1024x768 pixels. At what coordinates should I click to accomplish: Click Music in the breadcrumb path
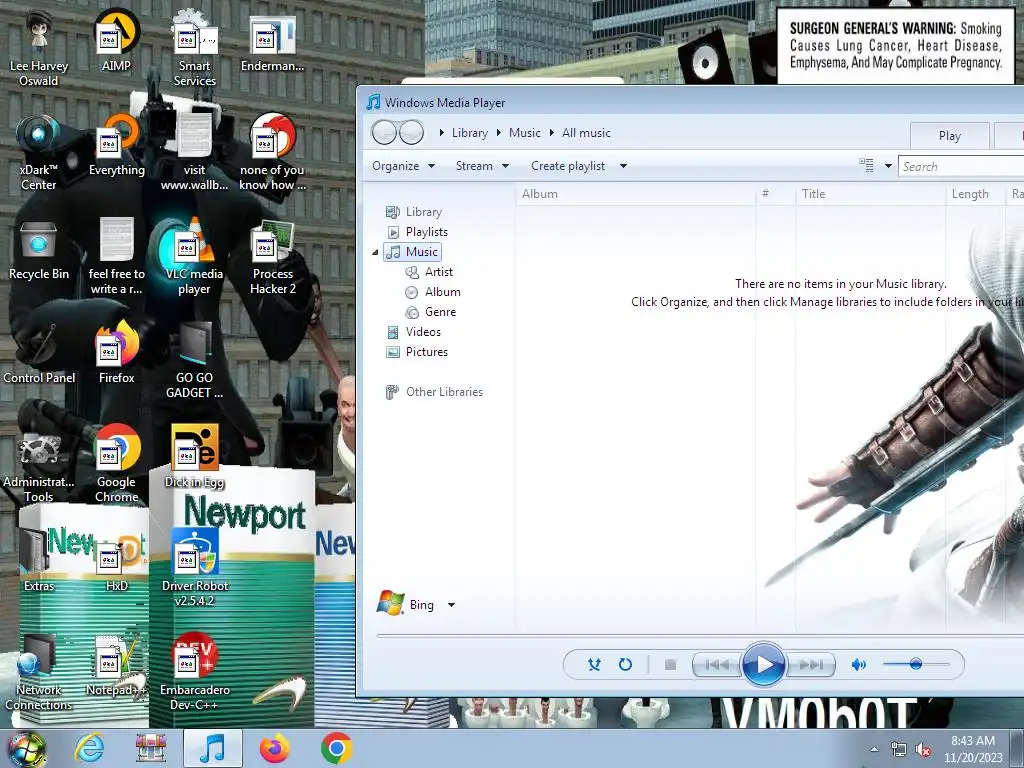(x=524, y=133)
